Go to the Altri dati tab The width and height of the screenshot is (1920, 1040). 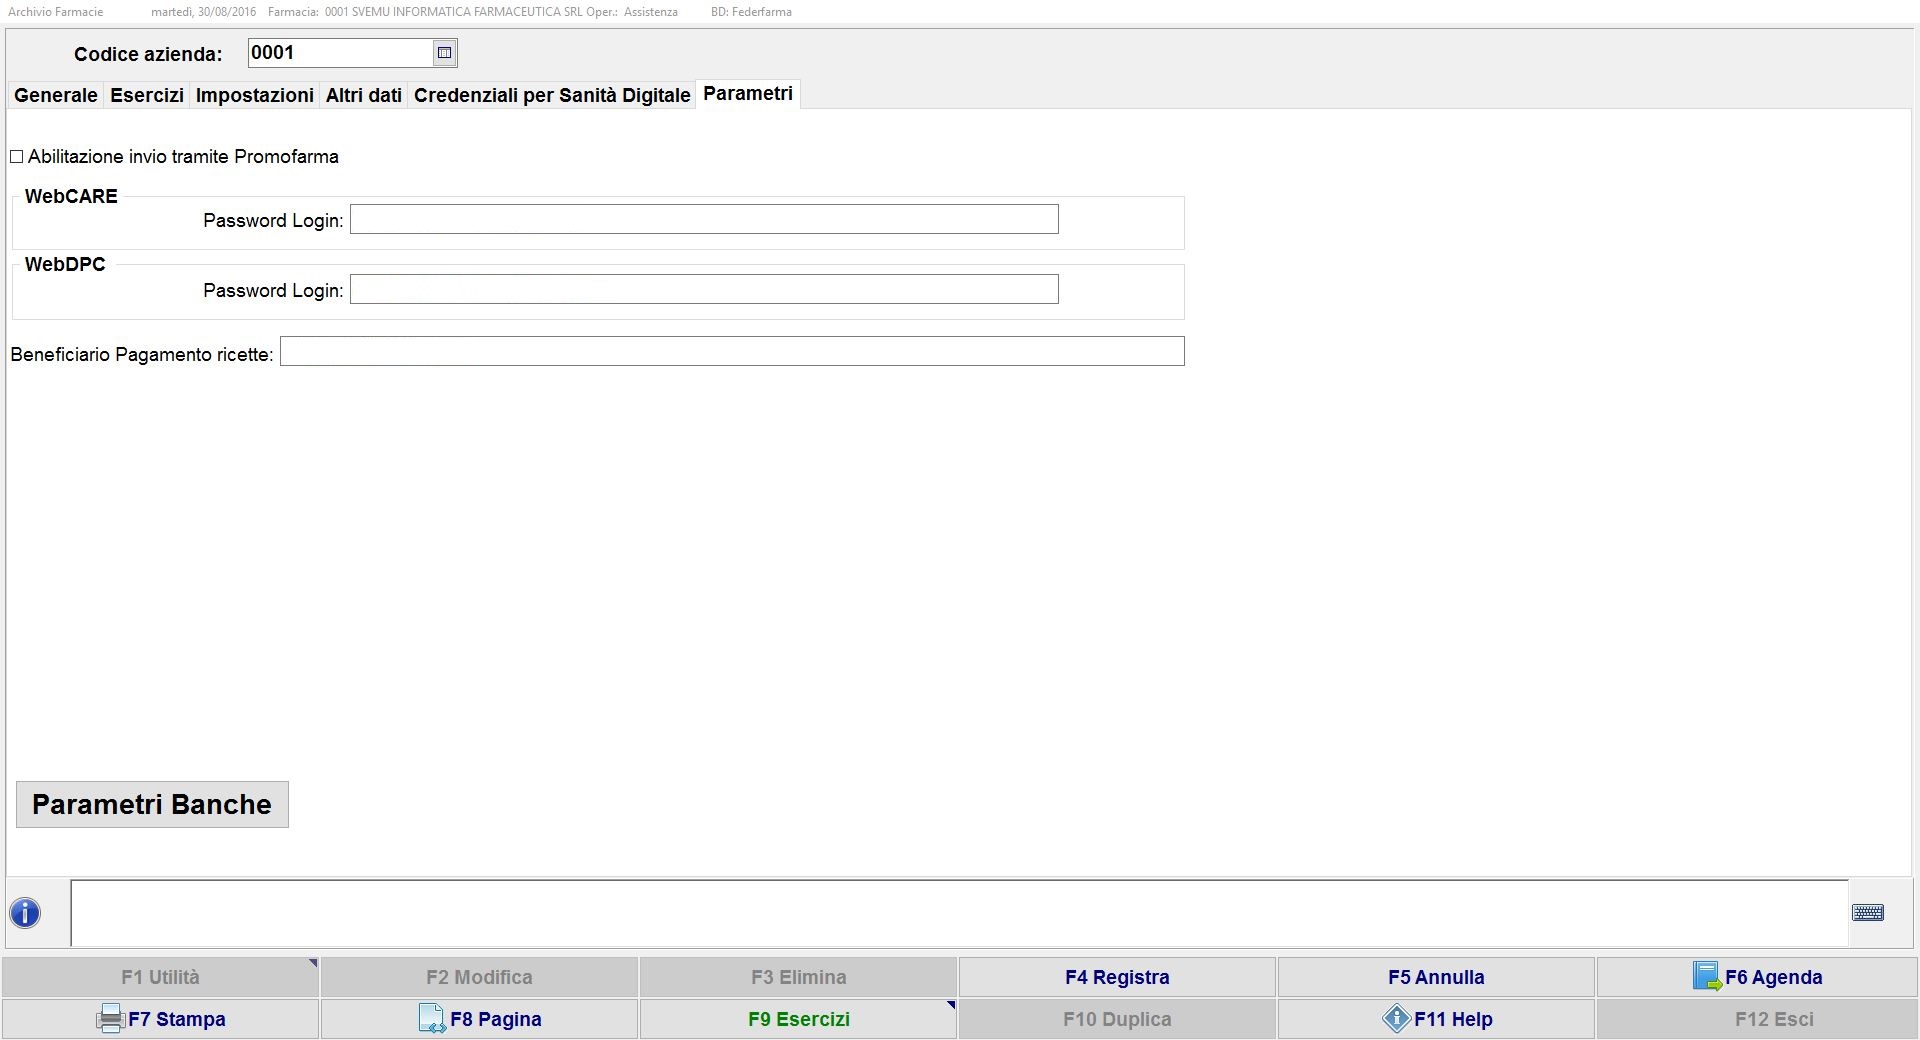(x=363, y=95)
